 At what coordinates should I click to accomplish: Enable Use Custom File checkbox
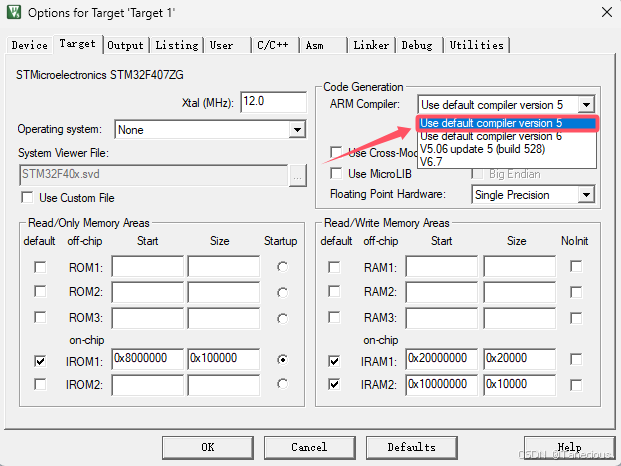[x=27, y=197]
